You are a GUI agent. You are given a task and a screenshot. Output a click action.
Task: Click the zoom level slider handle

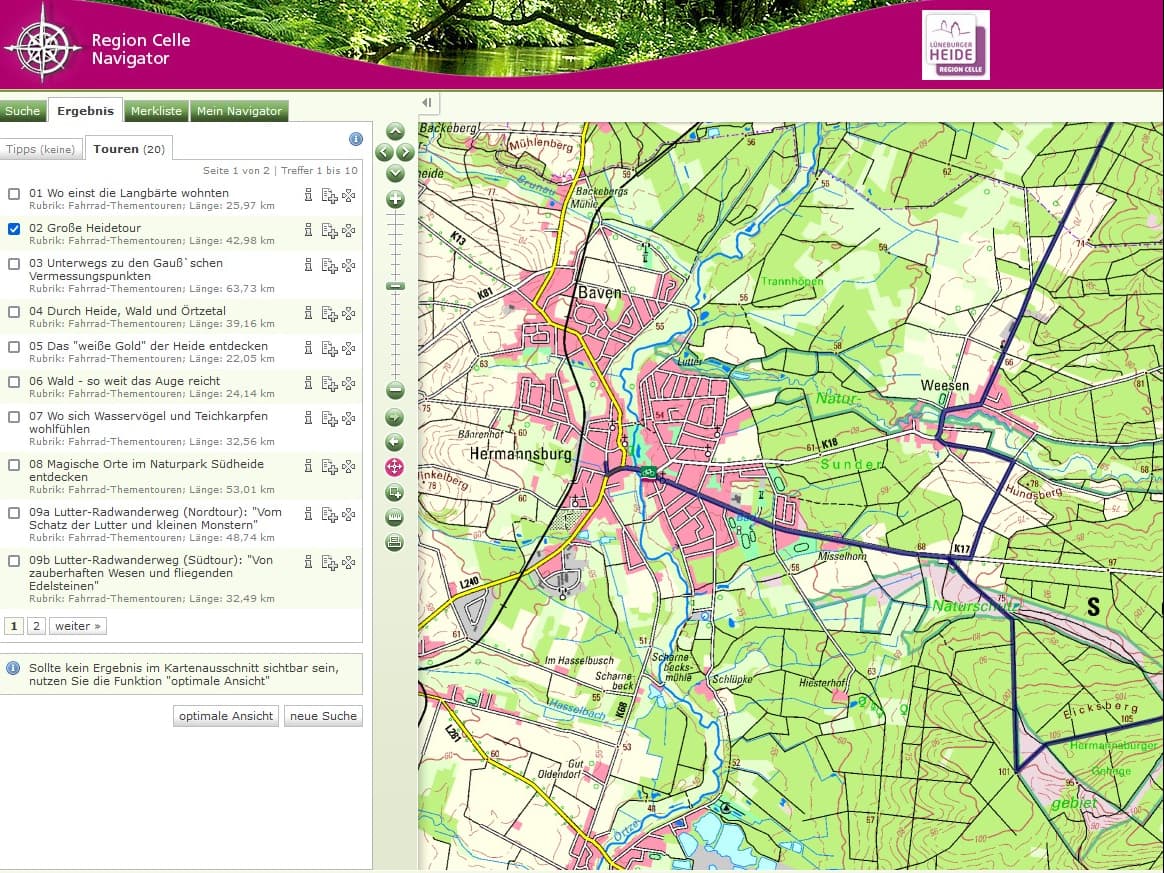395,286
